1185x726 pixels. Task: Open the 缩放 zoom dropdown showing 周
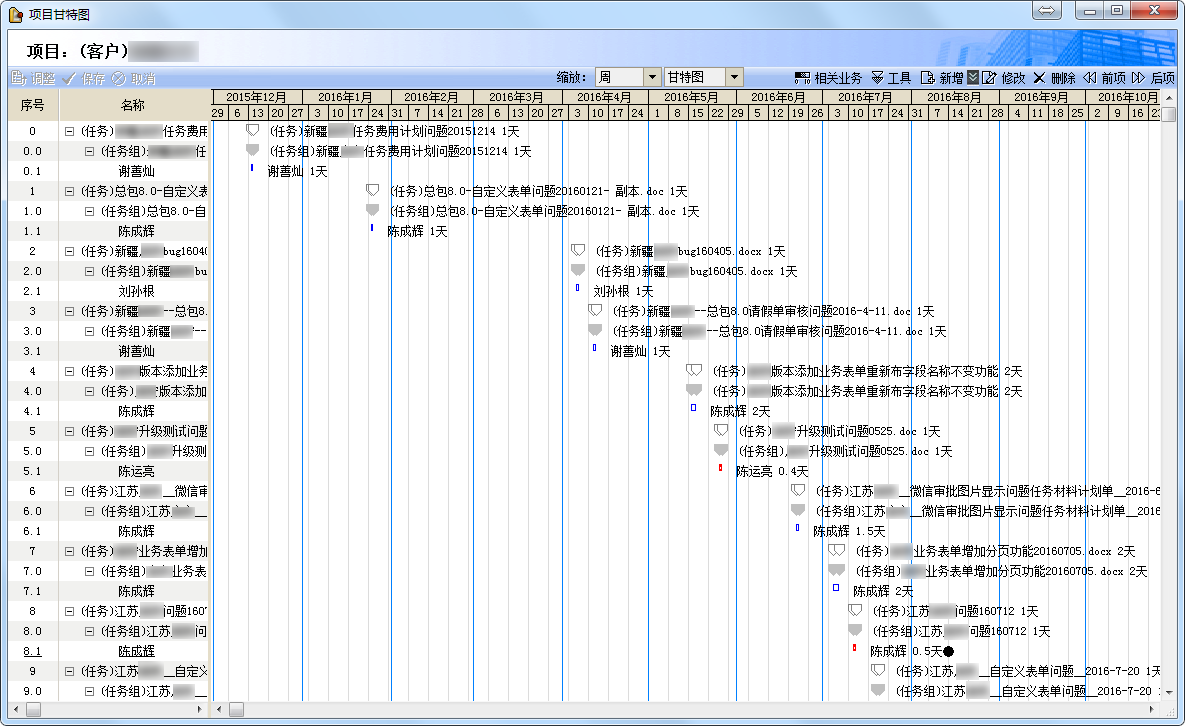[651, 77]
